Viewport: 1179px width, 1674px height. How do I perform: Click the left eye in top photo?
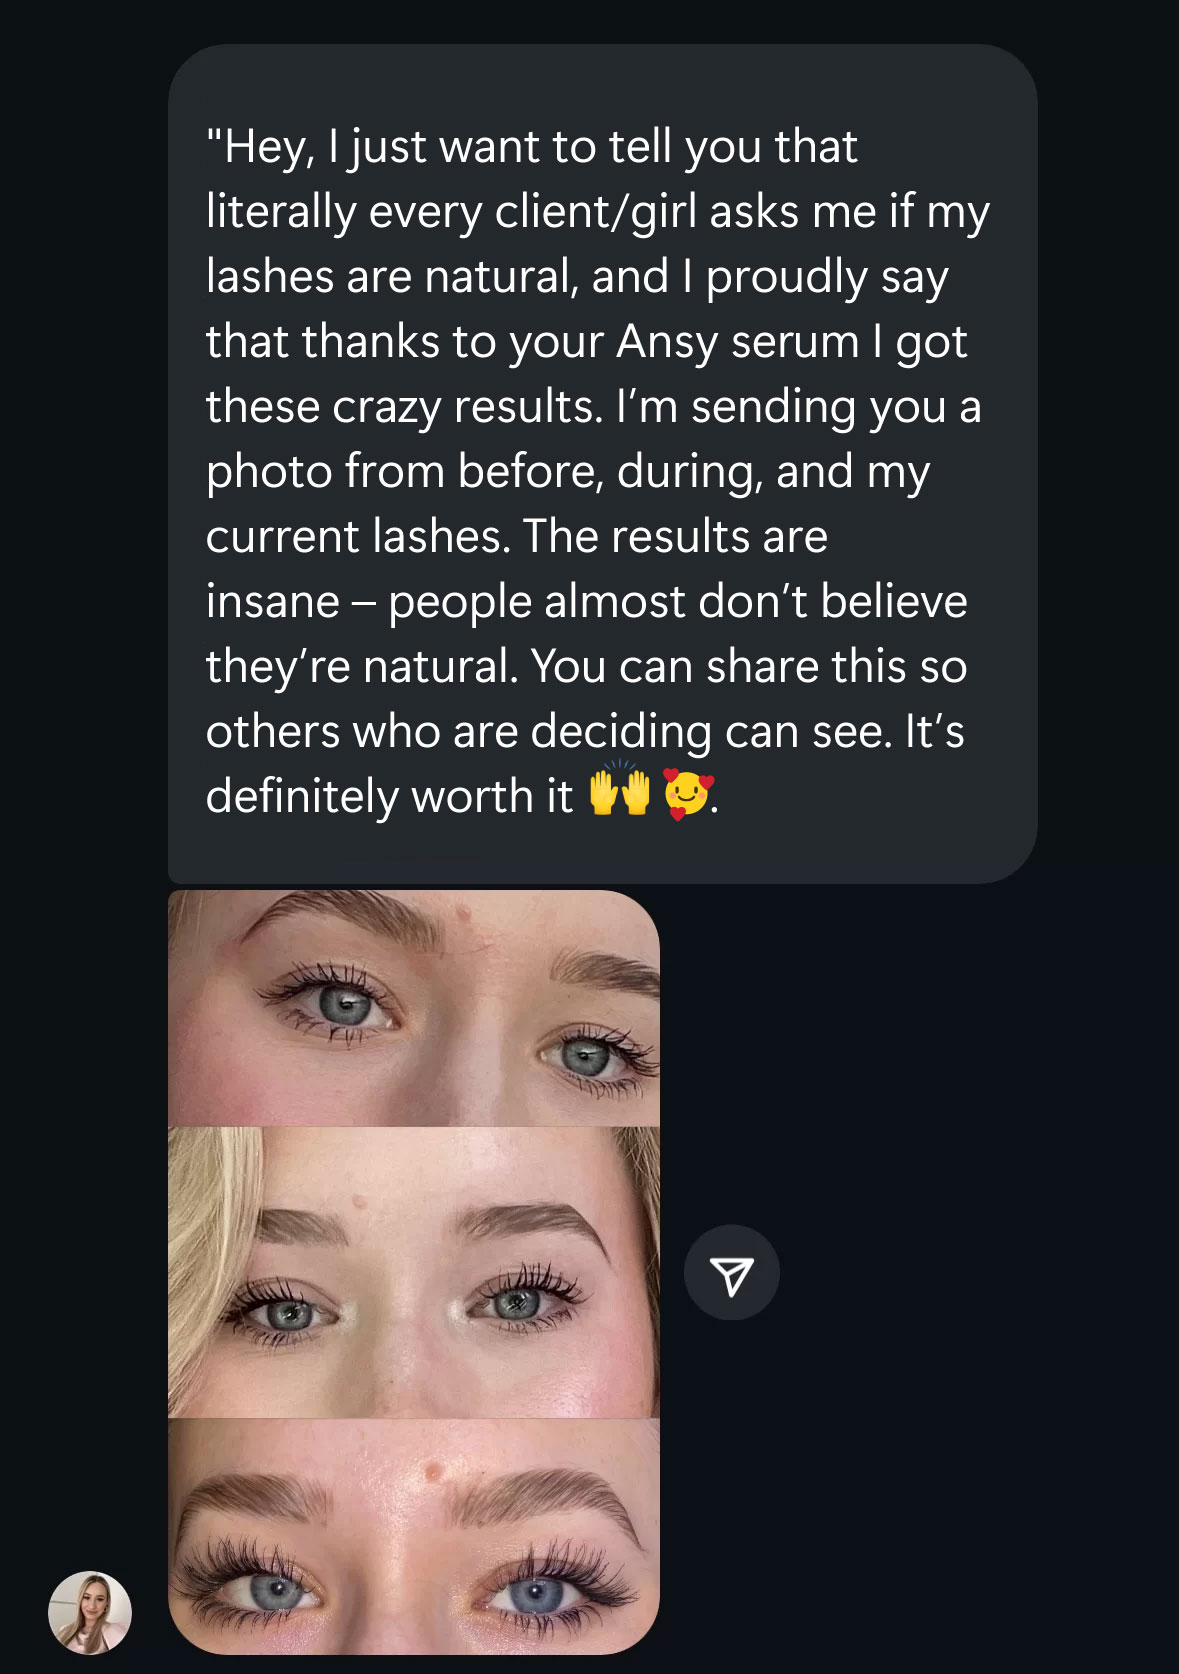click(x=346, y=1003)
